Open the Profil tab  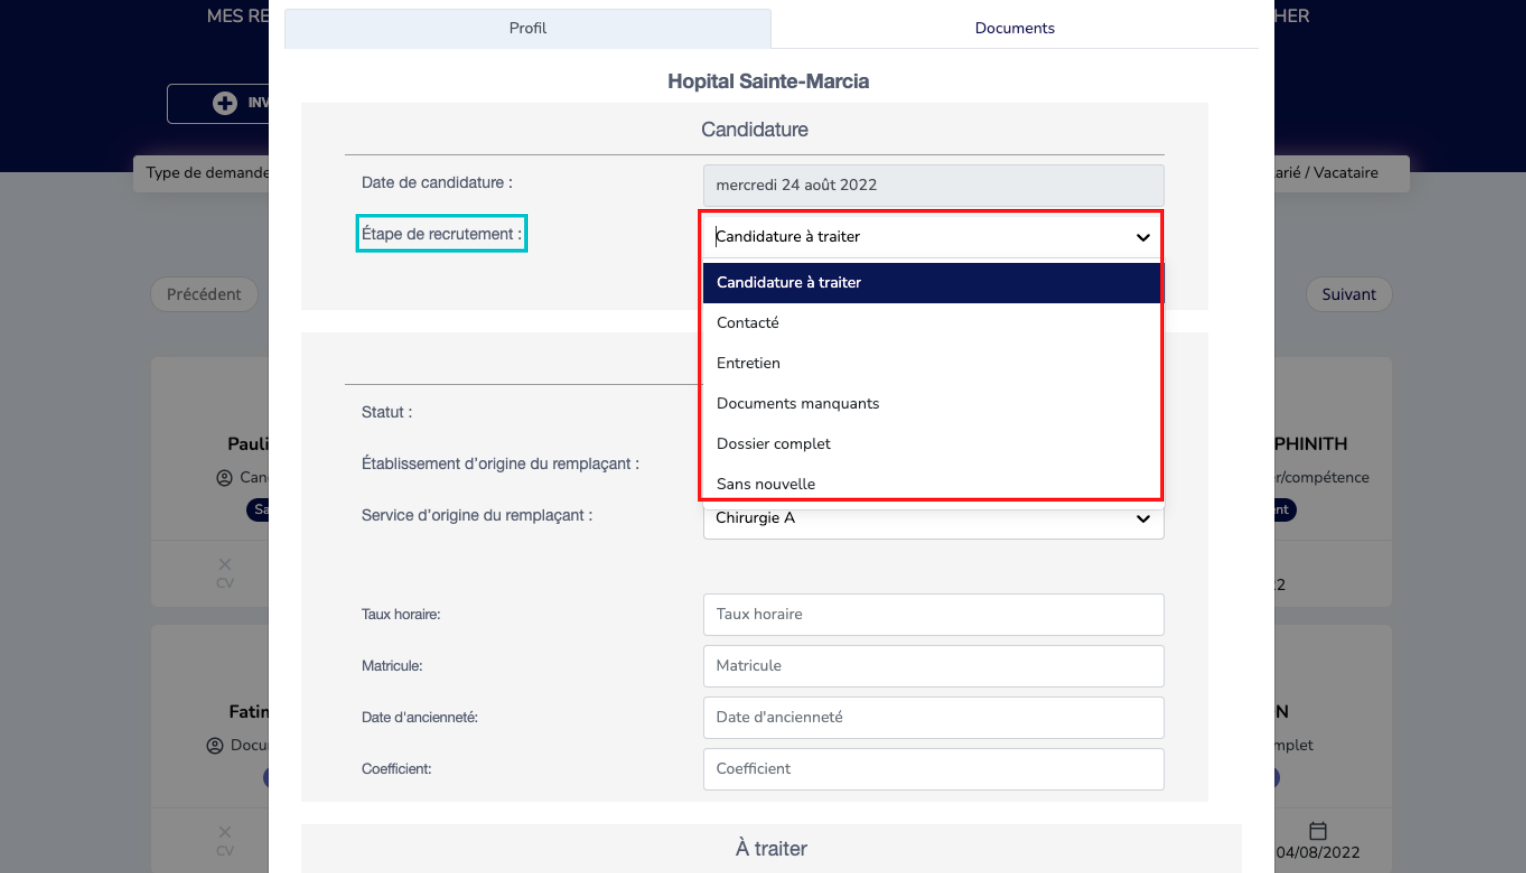(527, 28)
